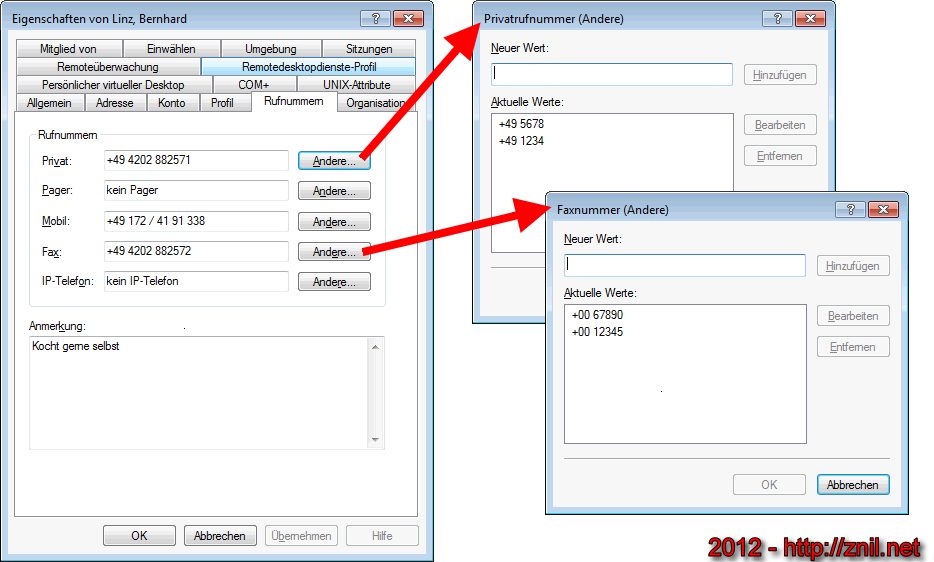Select the +00 67890 fax entry

[598, 315]
